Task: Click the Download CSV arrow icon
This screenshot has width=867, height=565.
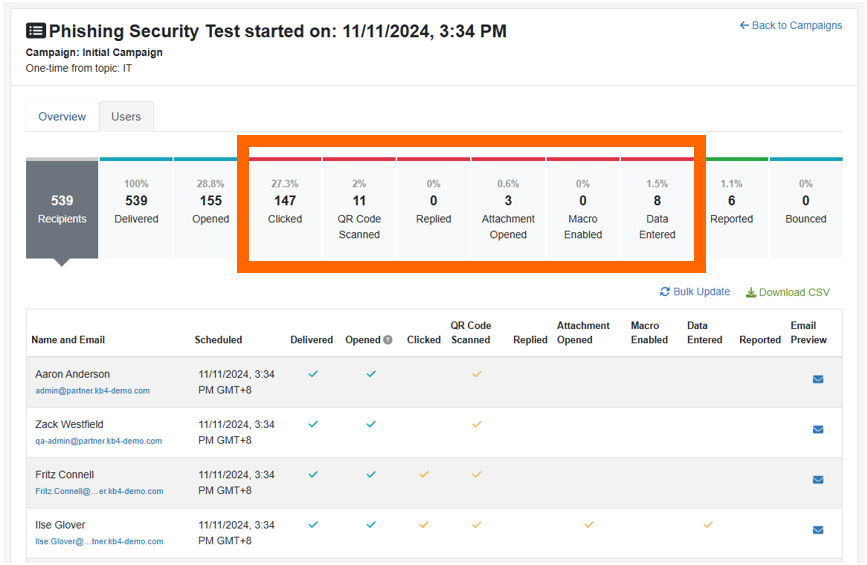Action: [751, 292]
